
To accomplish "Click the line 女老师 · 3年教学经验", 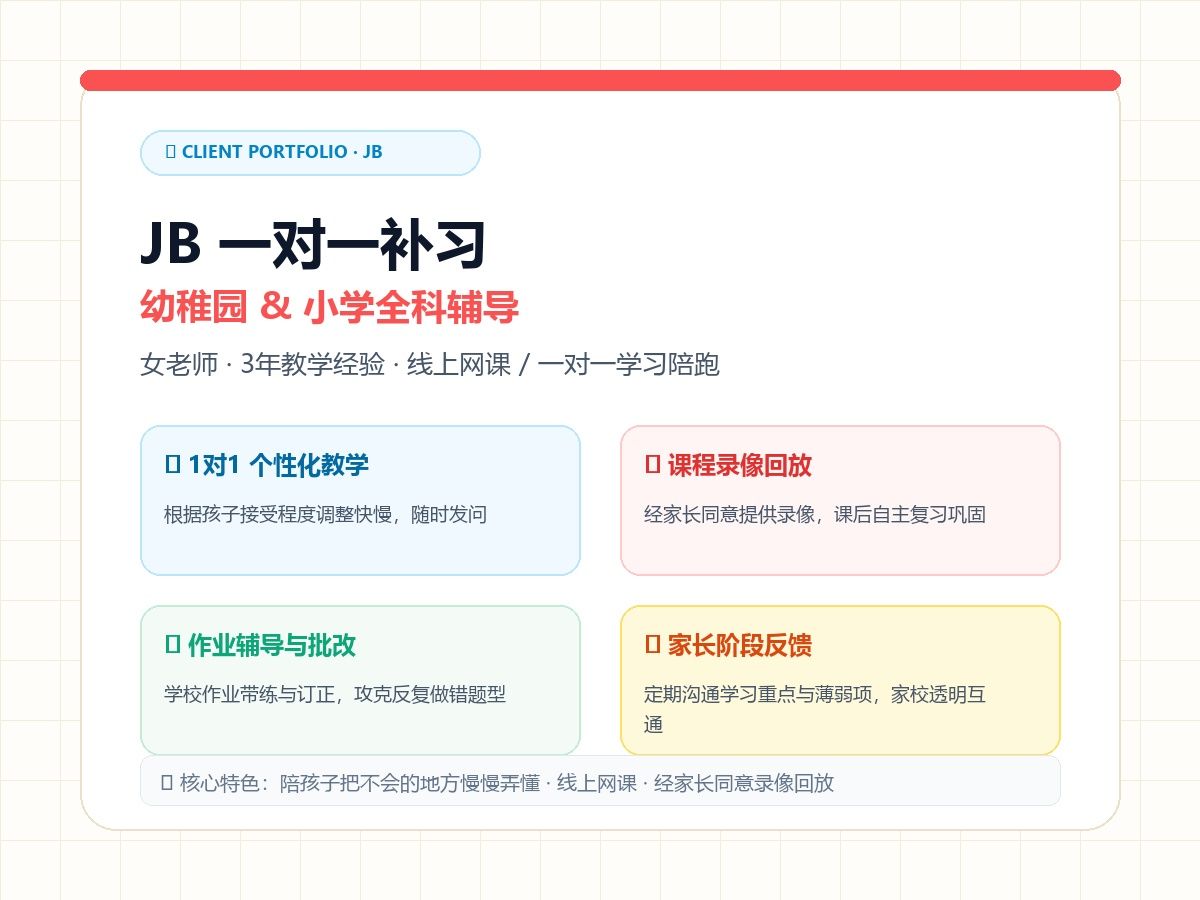I will pos(262,365).
